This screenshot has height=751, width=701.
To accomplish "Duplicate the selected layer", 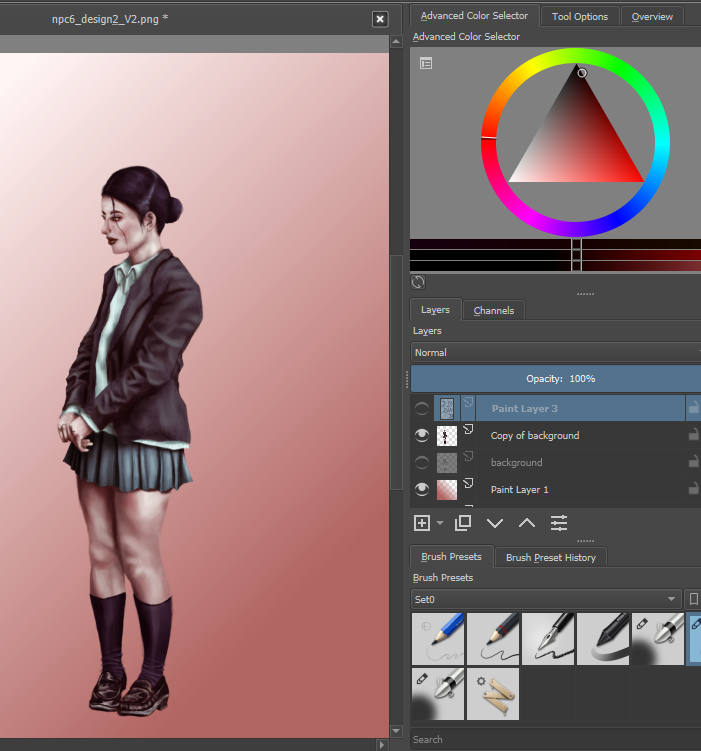I will coord(462,523).
